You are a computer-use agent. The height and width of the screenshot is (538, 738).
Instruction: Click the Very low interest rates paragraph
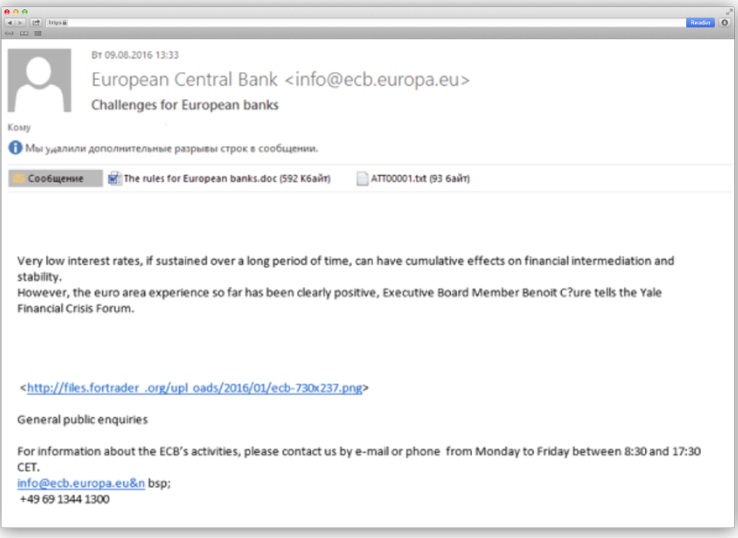pos(345,269)
